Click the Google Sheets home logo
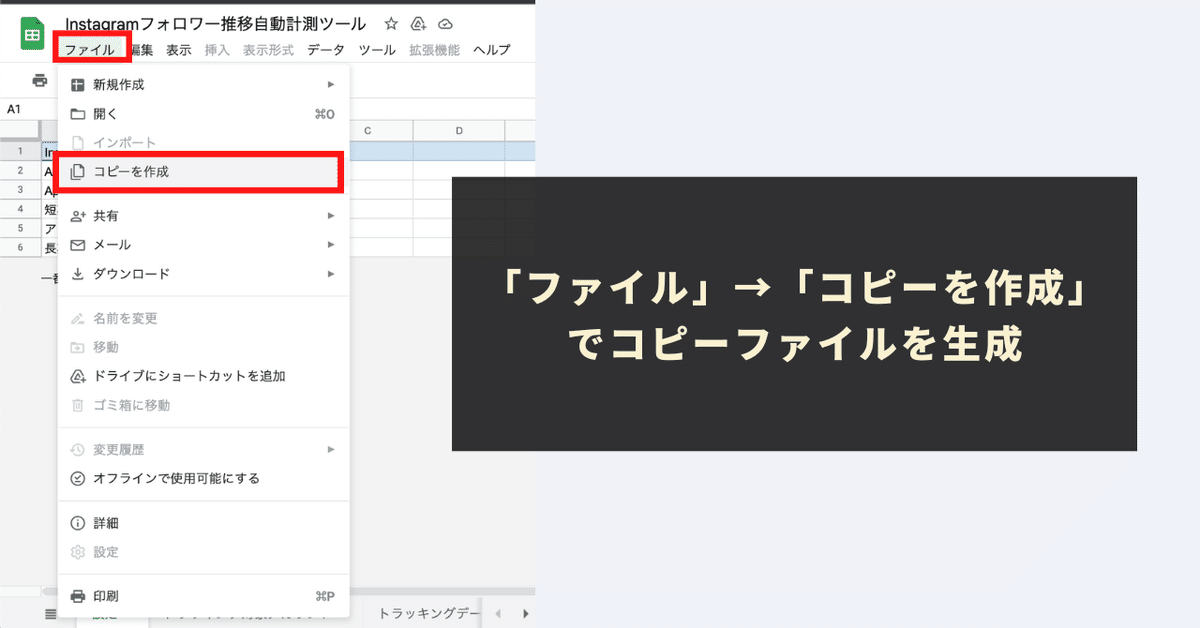 (x=32, y=34)
